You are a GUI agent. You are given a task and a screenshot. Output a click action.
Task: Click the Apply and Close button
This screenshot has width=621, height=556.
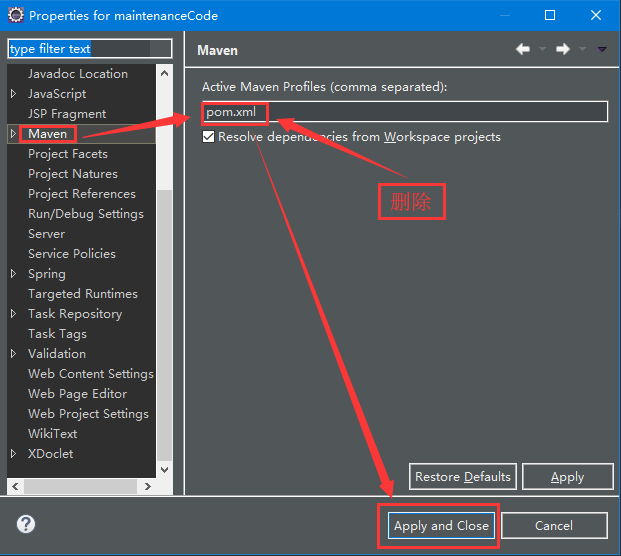click(441, 526)
